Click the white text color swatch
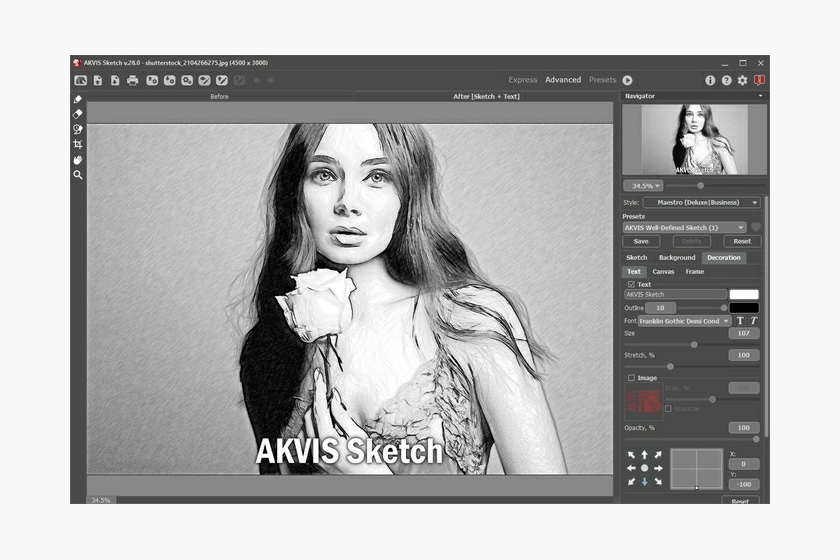This screenshot has width=840, height=560. (744, 294)
